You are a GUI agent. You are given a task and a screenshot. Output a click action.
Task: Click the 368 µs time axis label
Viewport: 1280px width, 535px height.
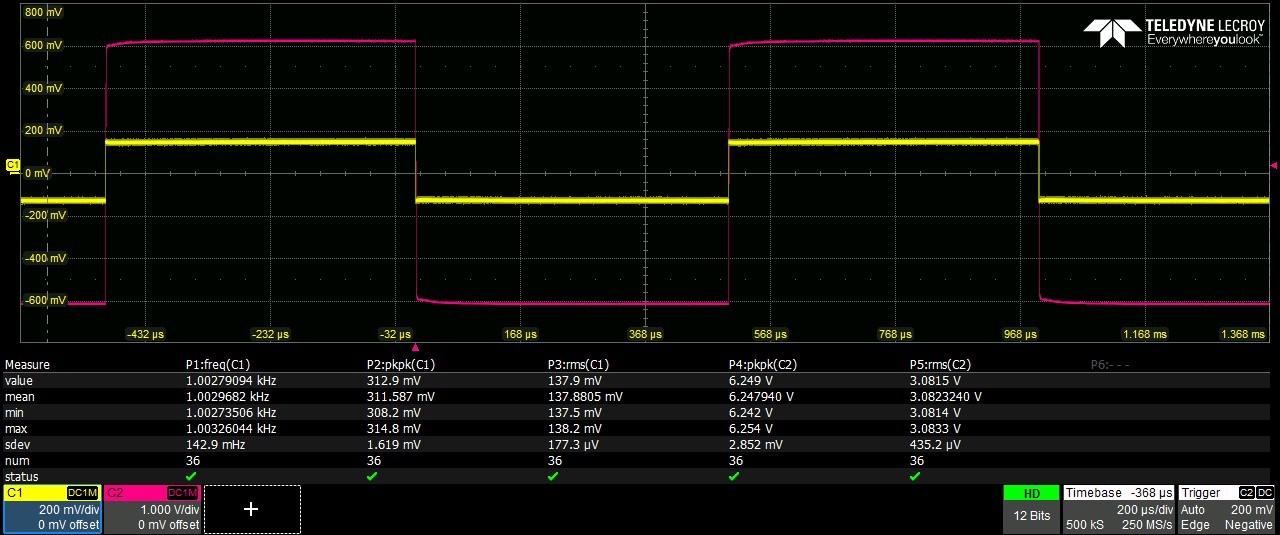pos(646,334)
